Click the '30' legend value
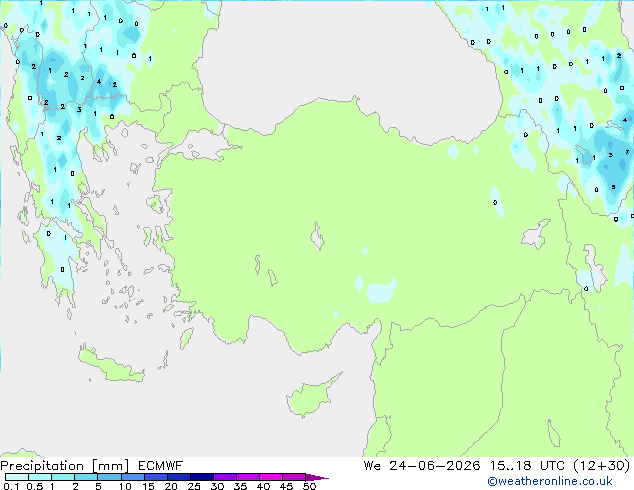The height and width of the screenshot is (490, 634). coord(217,486)
